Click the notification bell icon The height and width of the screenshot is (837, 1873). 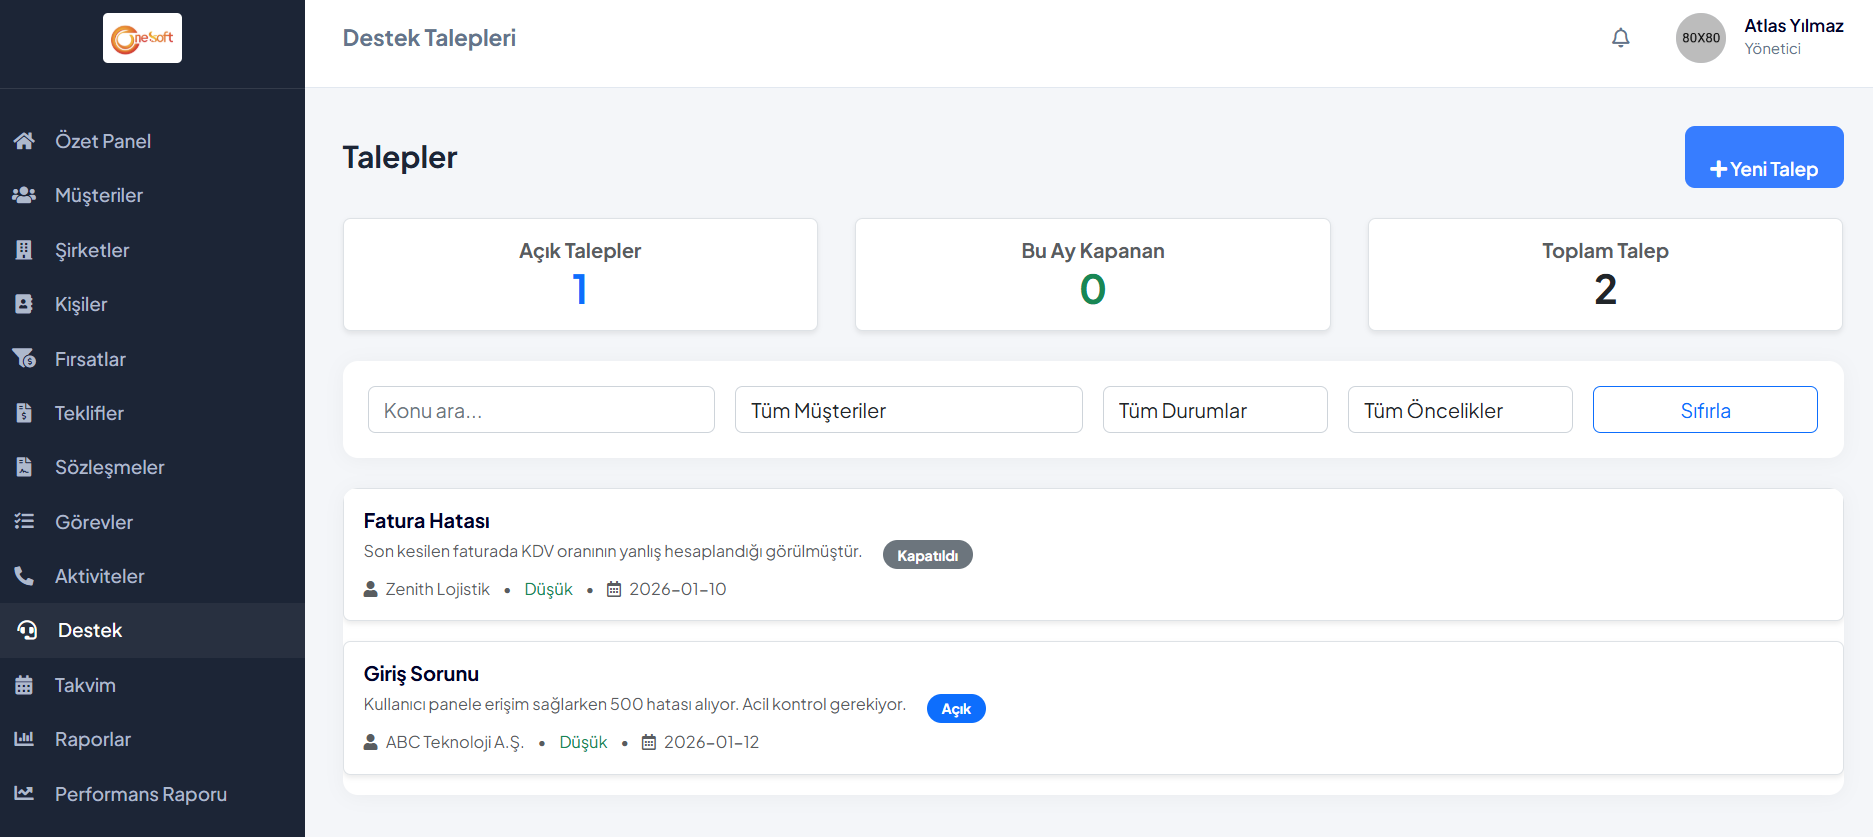click(x=1620, y=38)
